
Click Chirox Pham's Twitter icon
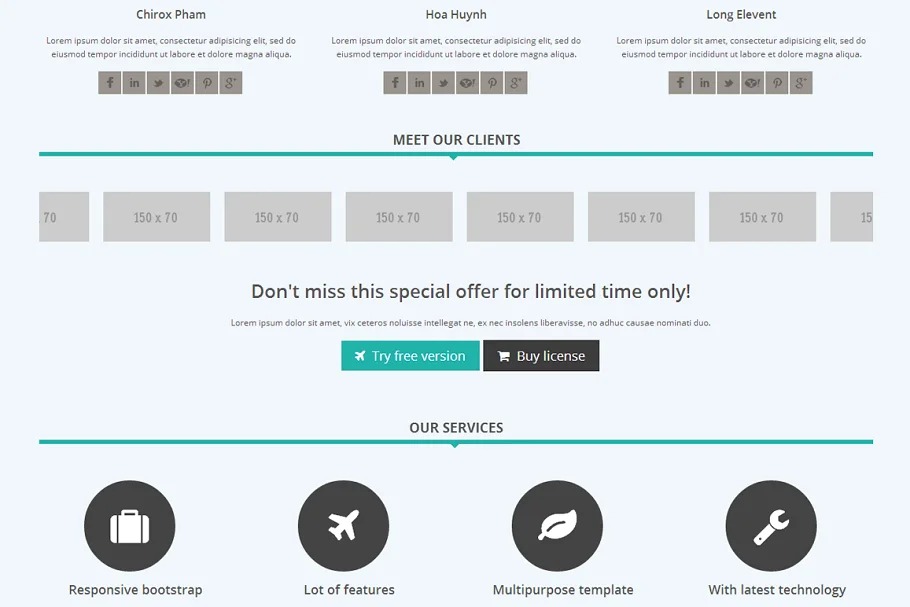pos(158,83)
